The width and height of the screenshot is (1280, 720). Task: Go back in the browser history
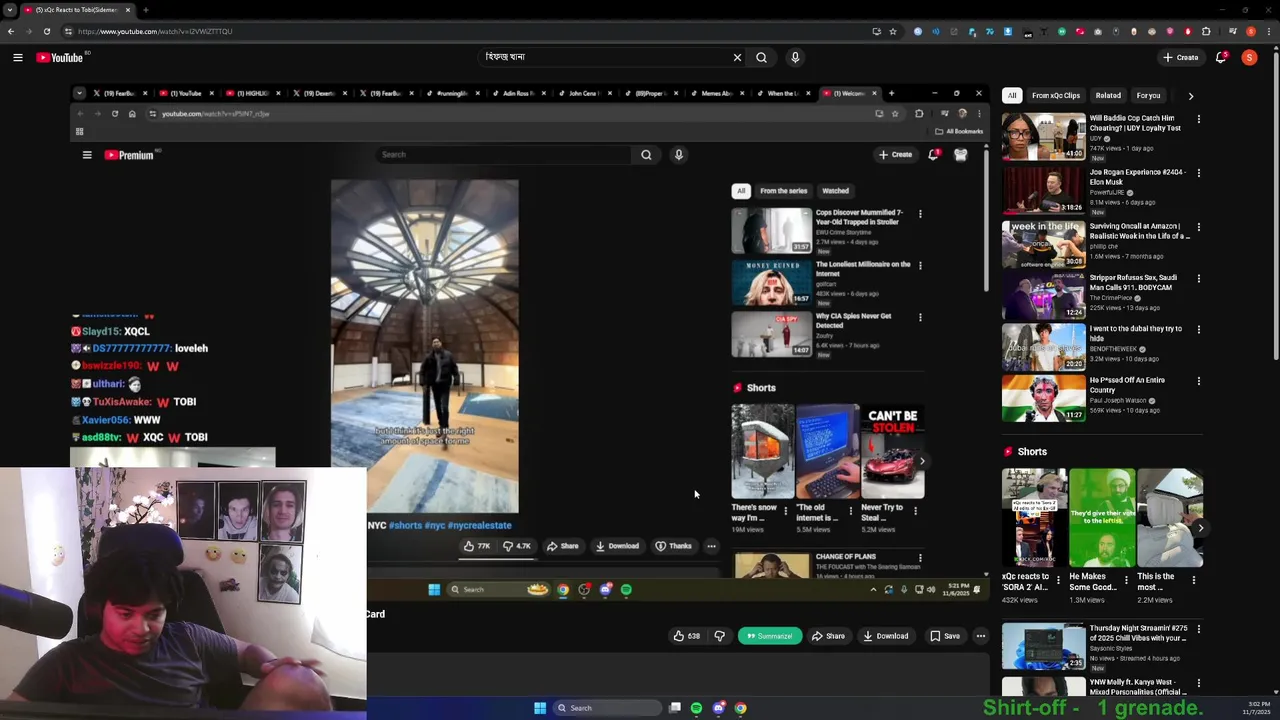(x=11, y=31)
